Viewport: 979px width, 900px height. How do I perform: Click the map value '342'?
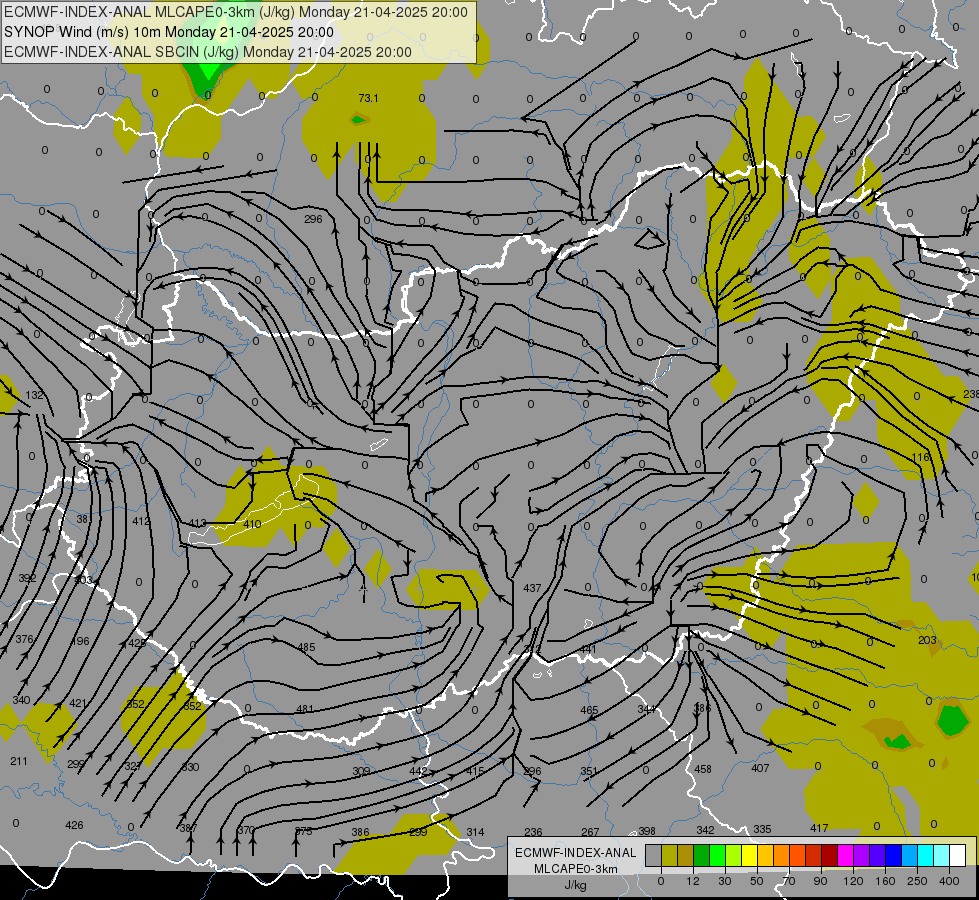705,830
